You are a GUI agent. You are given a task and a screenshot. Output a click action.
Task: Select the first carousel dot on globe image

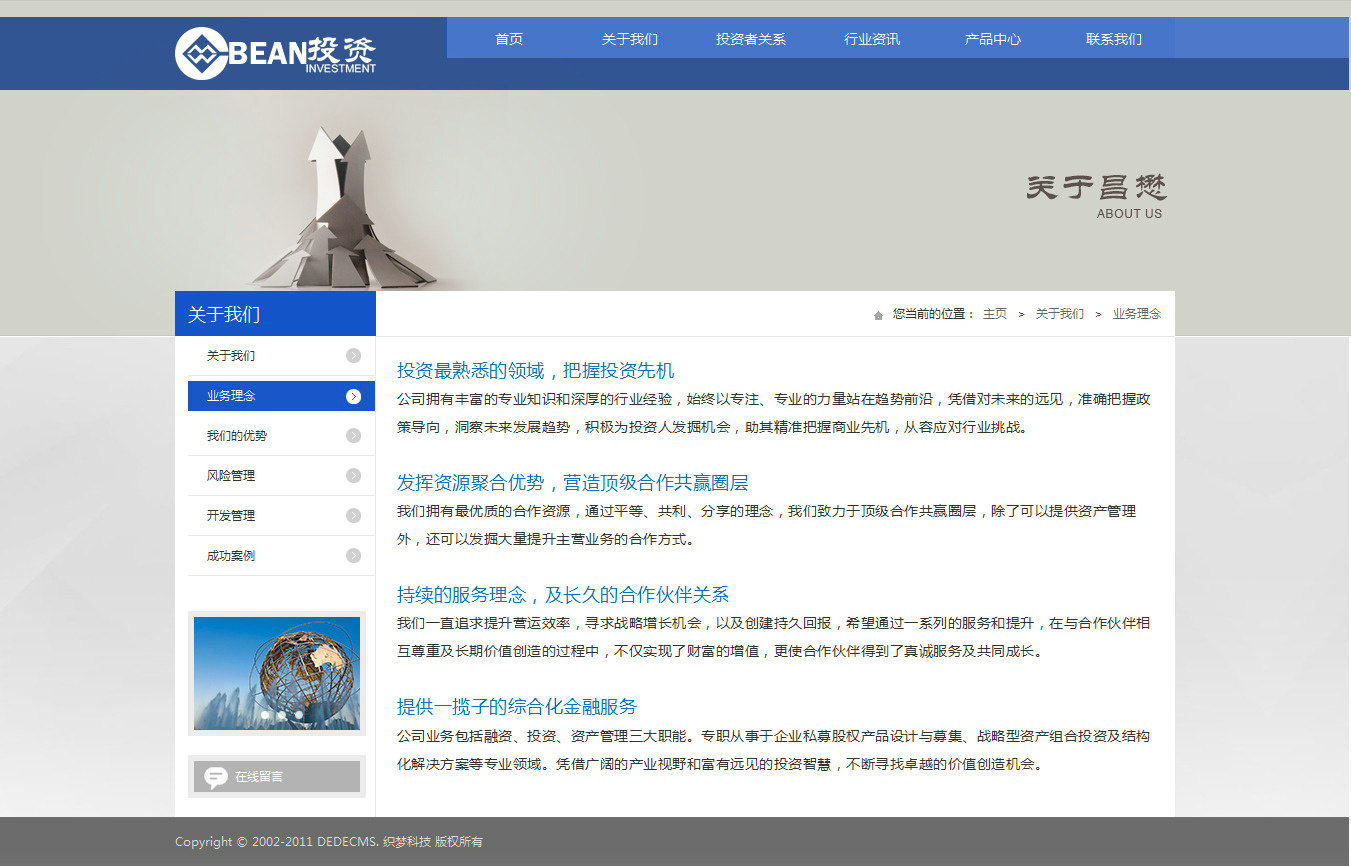(x=265, y=715)
